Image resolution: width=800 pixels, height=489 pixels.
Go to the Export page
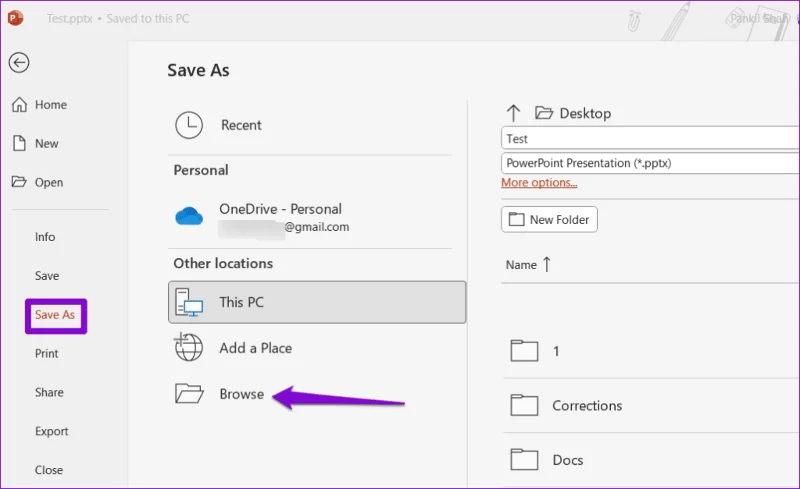click(52, 431)
